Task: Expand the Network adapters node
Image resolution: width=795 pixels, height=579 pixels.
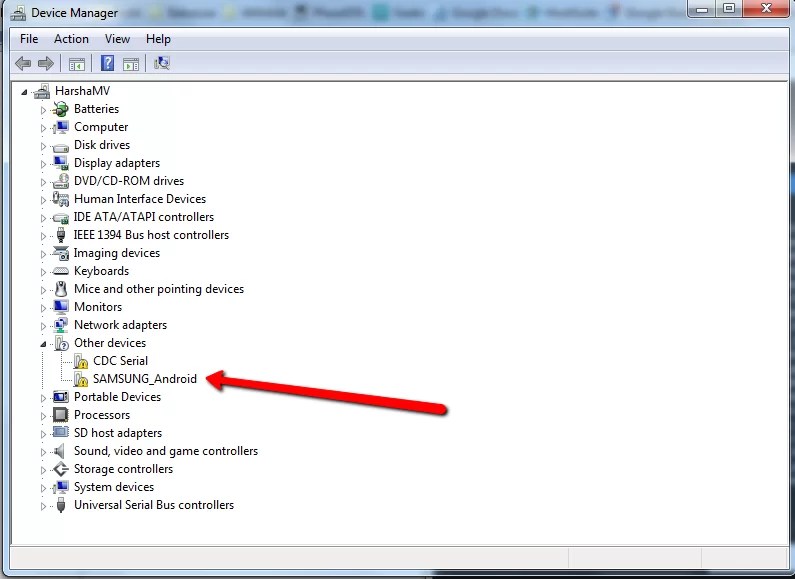Action: pyautogui.click(x=43, y=326)
